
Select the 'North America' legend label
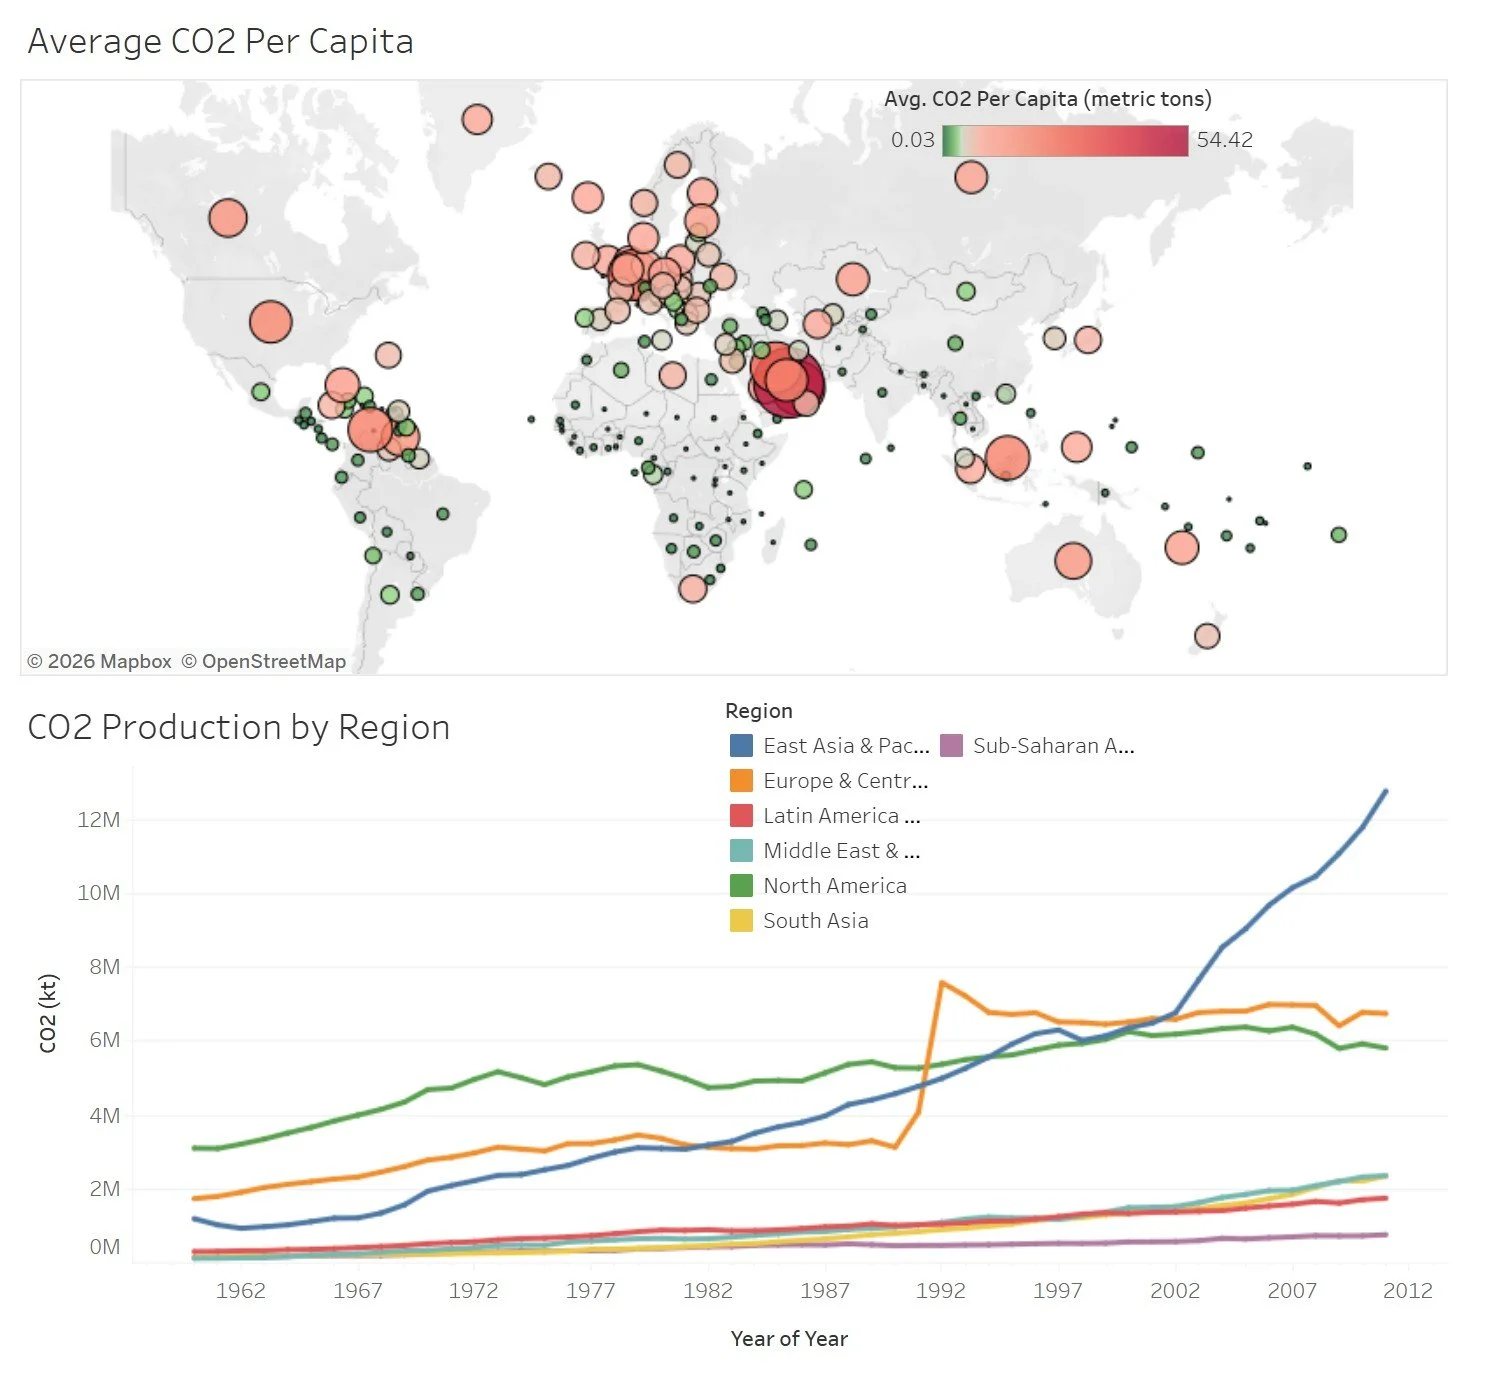click(x=835, y=885)
